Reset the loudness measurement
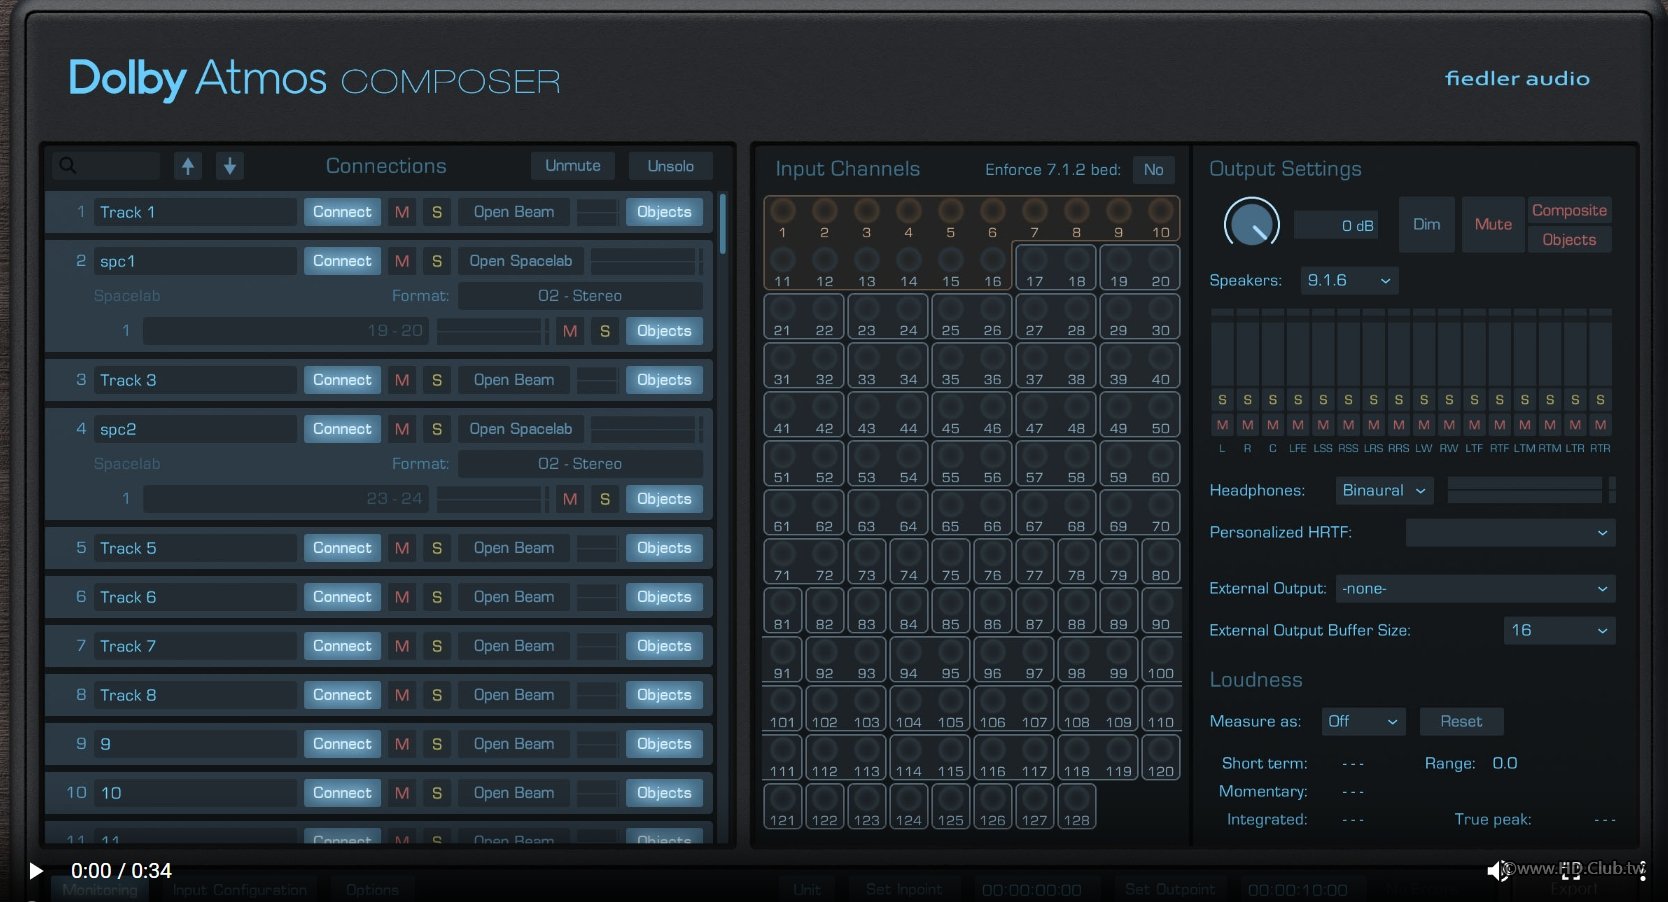1668x902 pixels. [1461, 721]
